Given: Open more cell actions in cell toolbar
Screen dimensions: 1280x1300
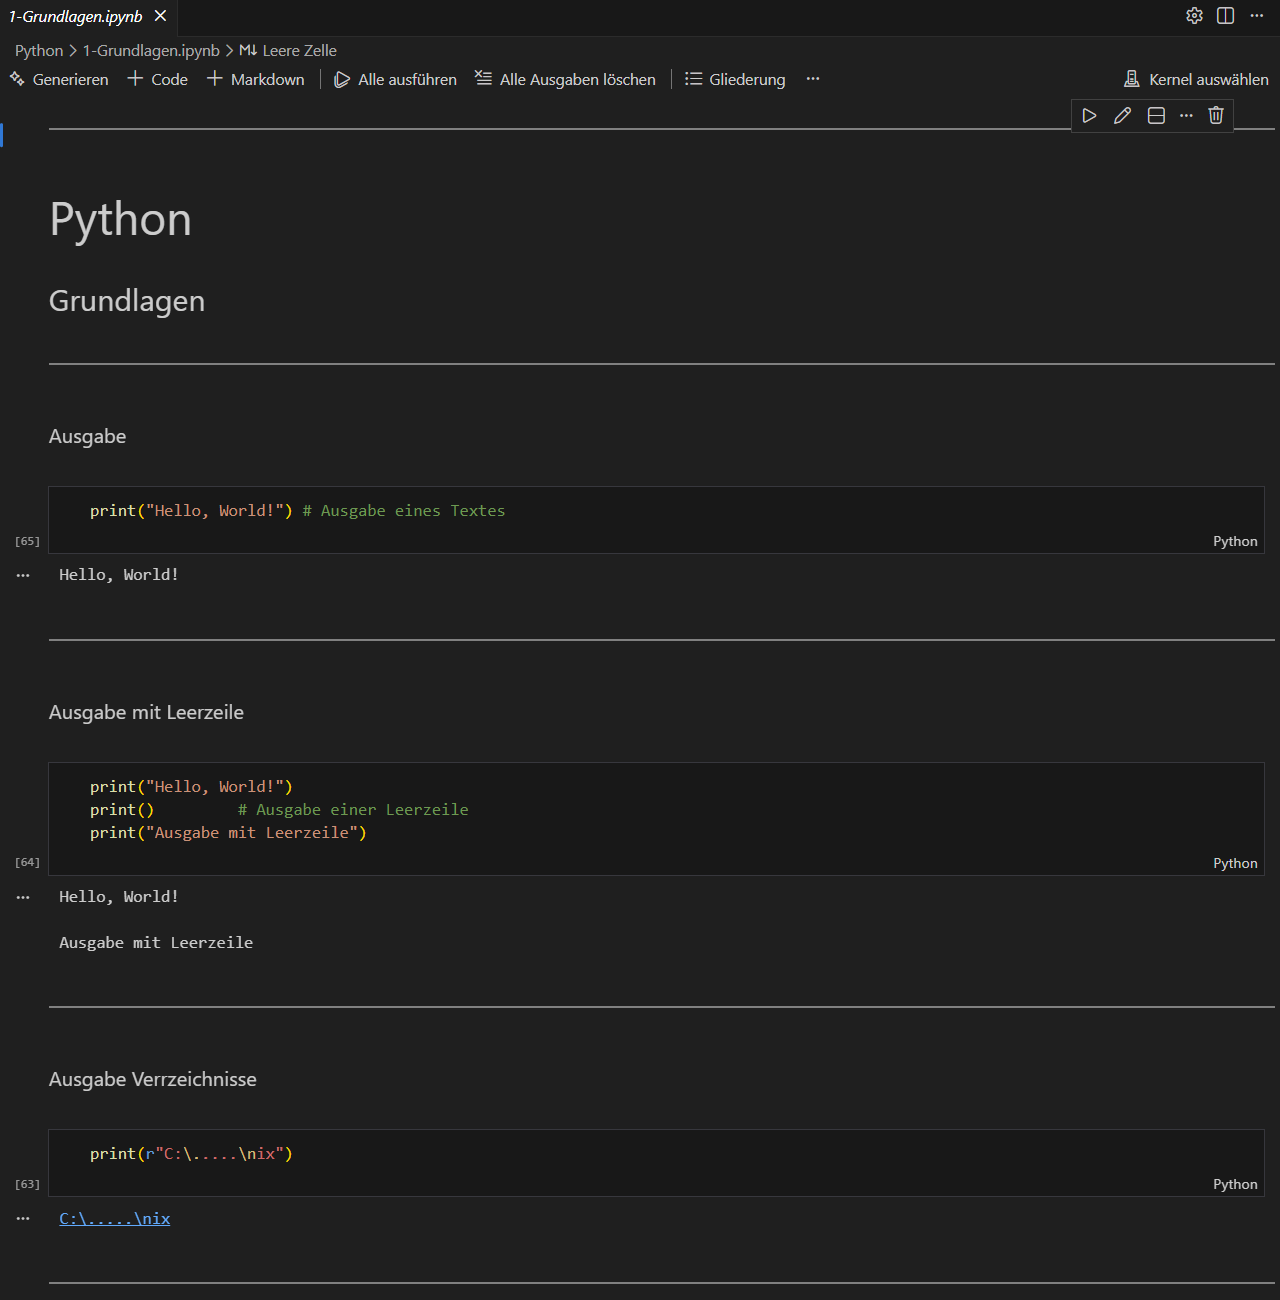Looking at the screenshot, I should pyautogui.click(x=1186, y=116).
